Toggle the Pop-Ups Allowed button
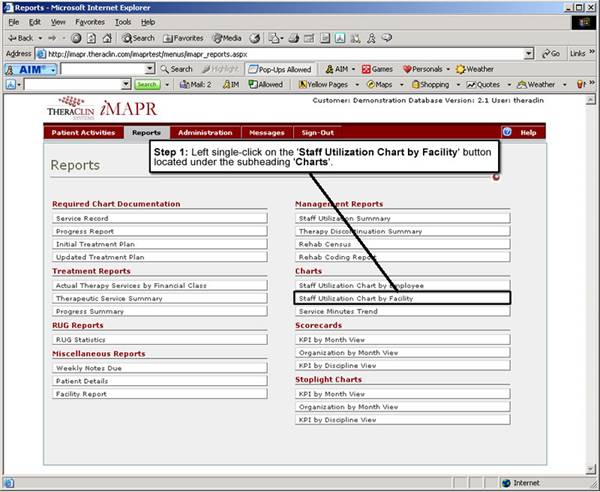 (280, 69)
